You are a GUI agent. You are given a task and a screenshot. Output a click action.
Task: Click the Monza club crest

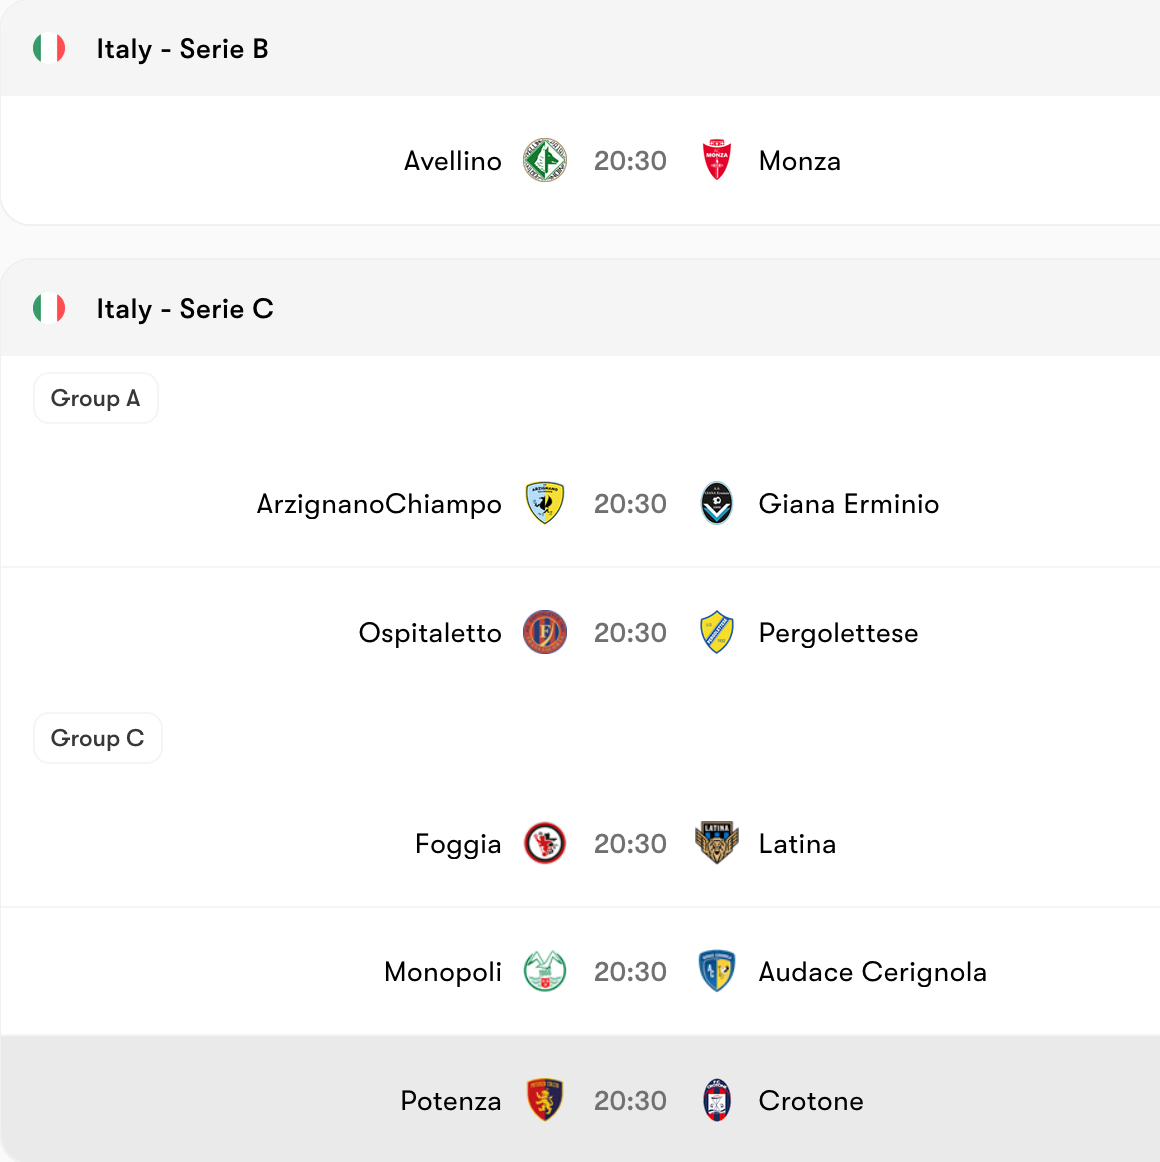[x=717, y=160]
